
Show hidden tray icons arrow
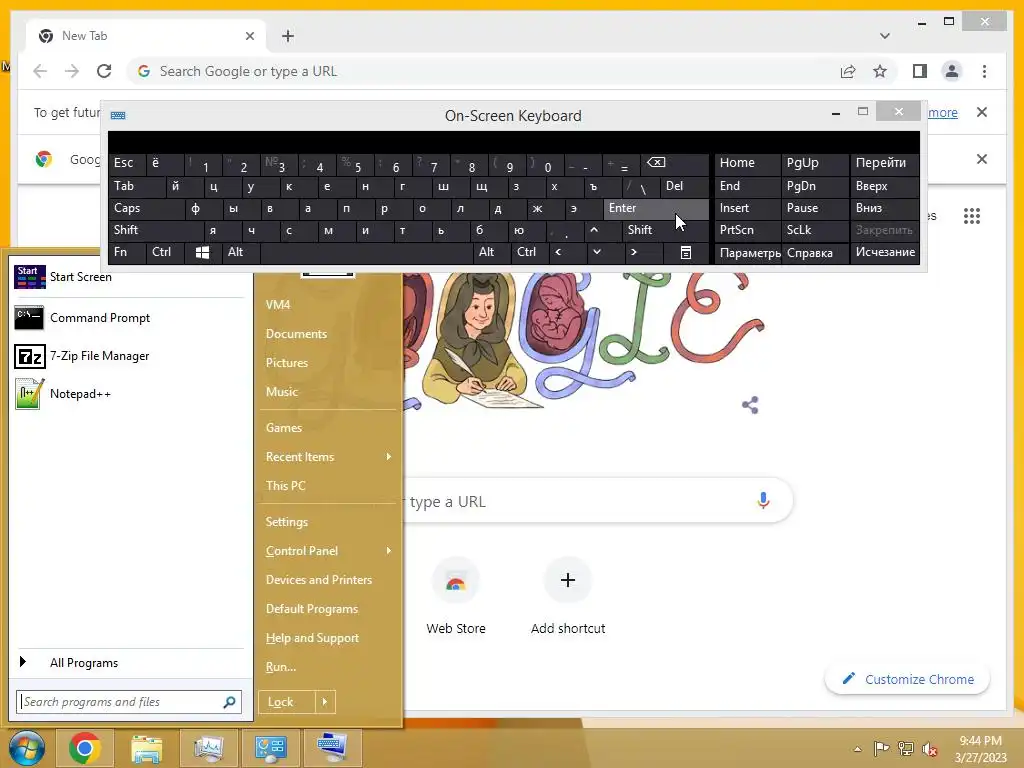point(857,748)
